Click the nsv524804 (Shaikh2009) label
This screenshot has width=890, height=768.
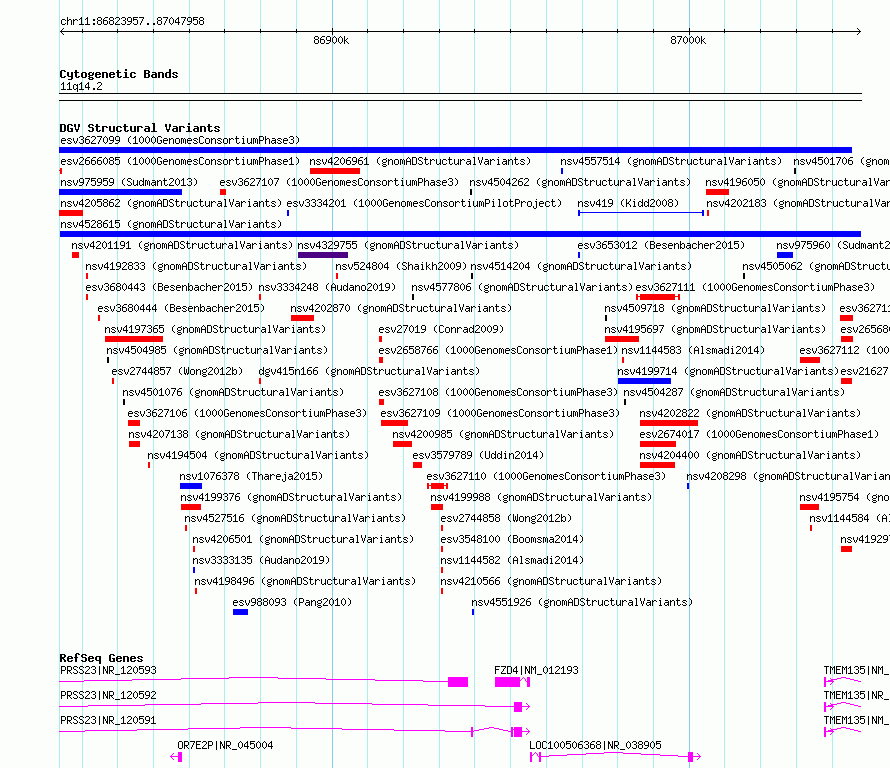pyautogui.click(x=401, y=266)
